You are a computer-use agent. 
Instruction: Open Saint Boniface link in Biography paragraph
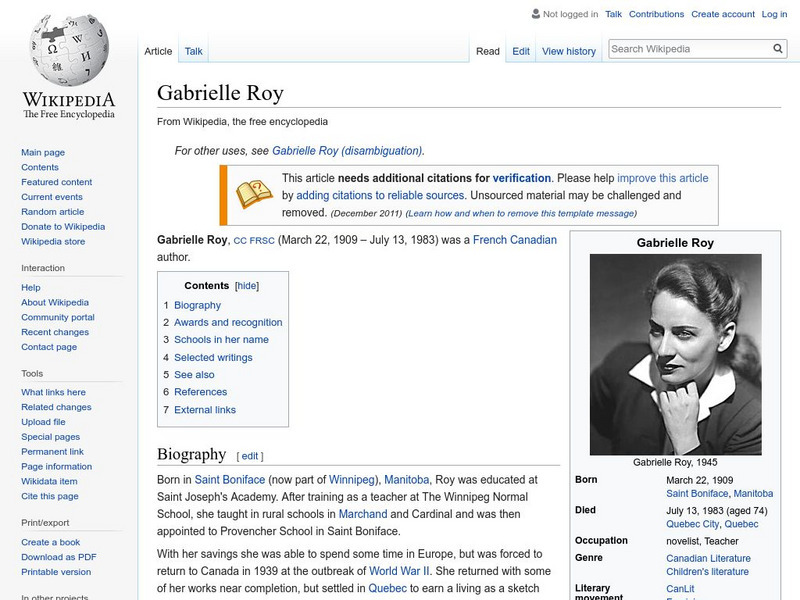[230, 480]
